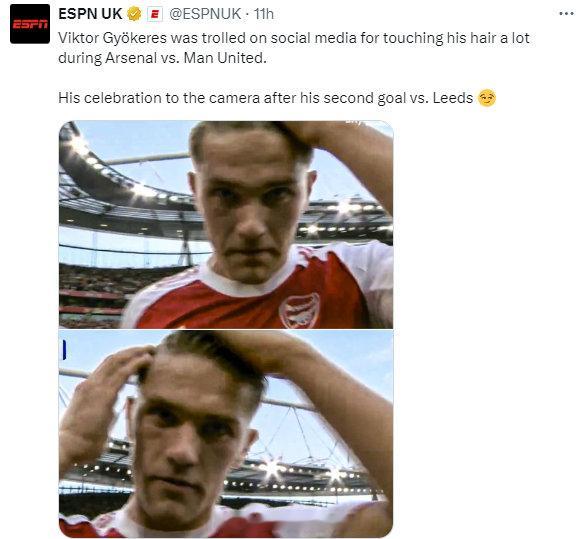This screenshot has height=539, width=577.
Task: Visit the @ESPNUK handle link
Action: 205,14
